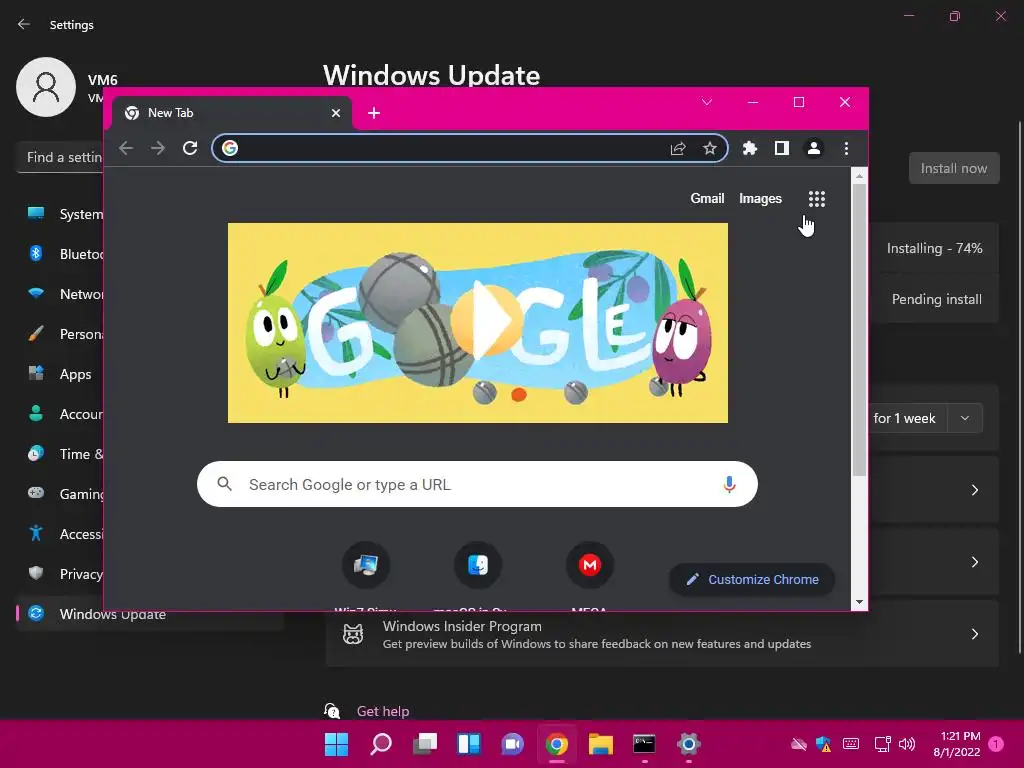
Task: Open Widgets from taskbar
Action: (469, 744)
